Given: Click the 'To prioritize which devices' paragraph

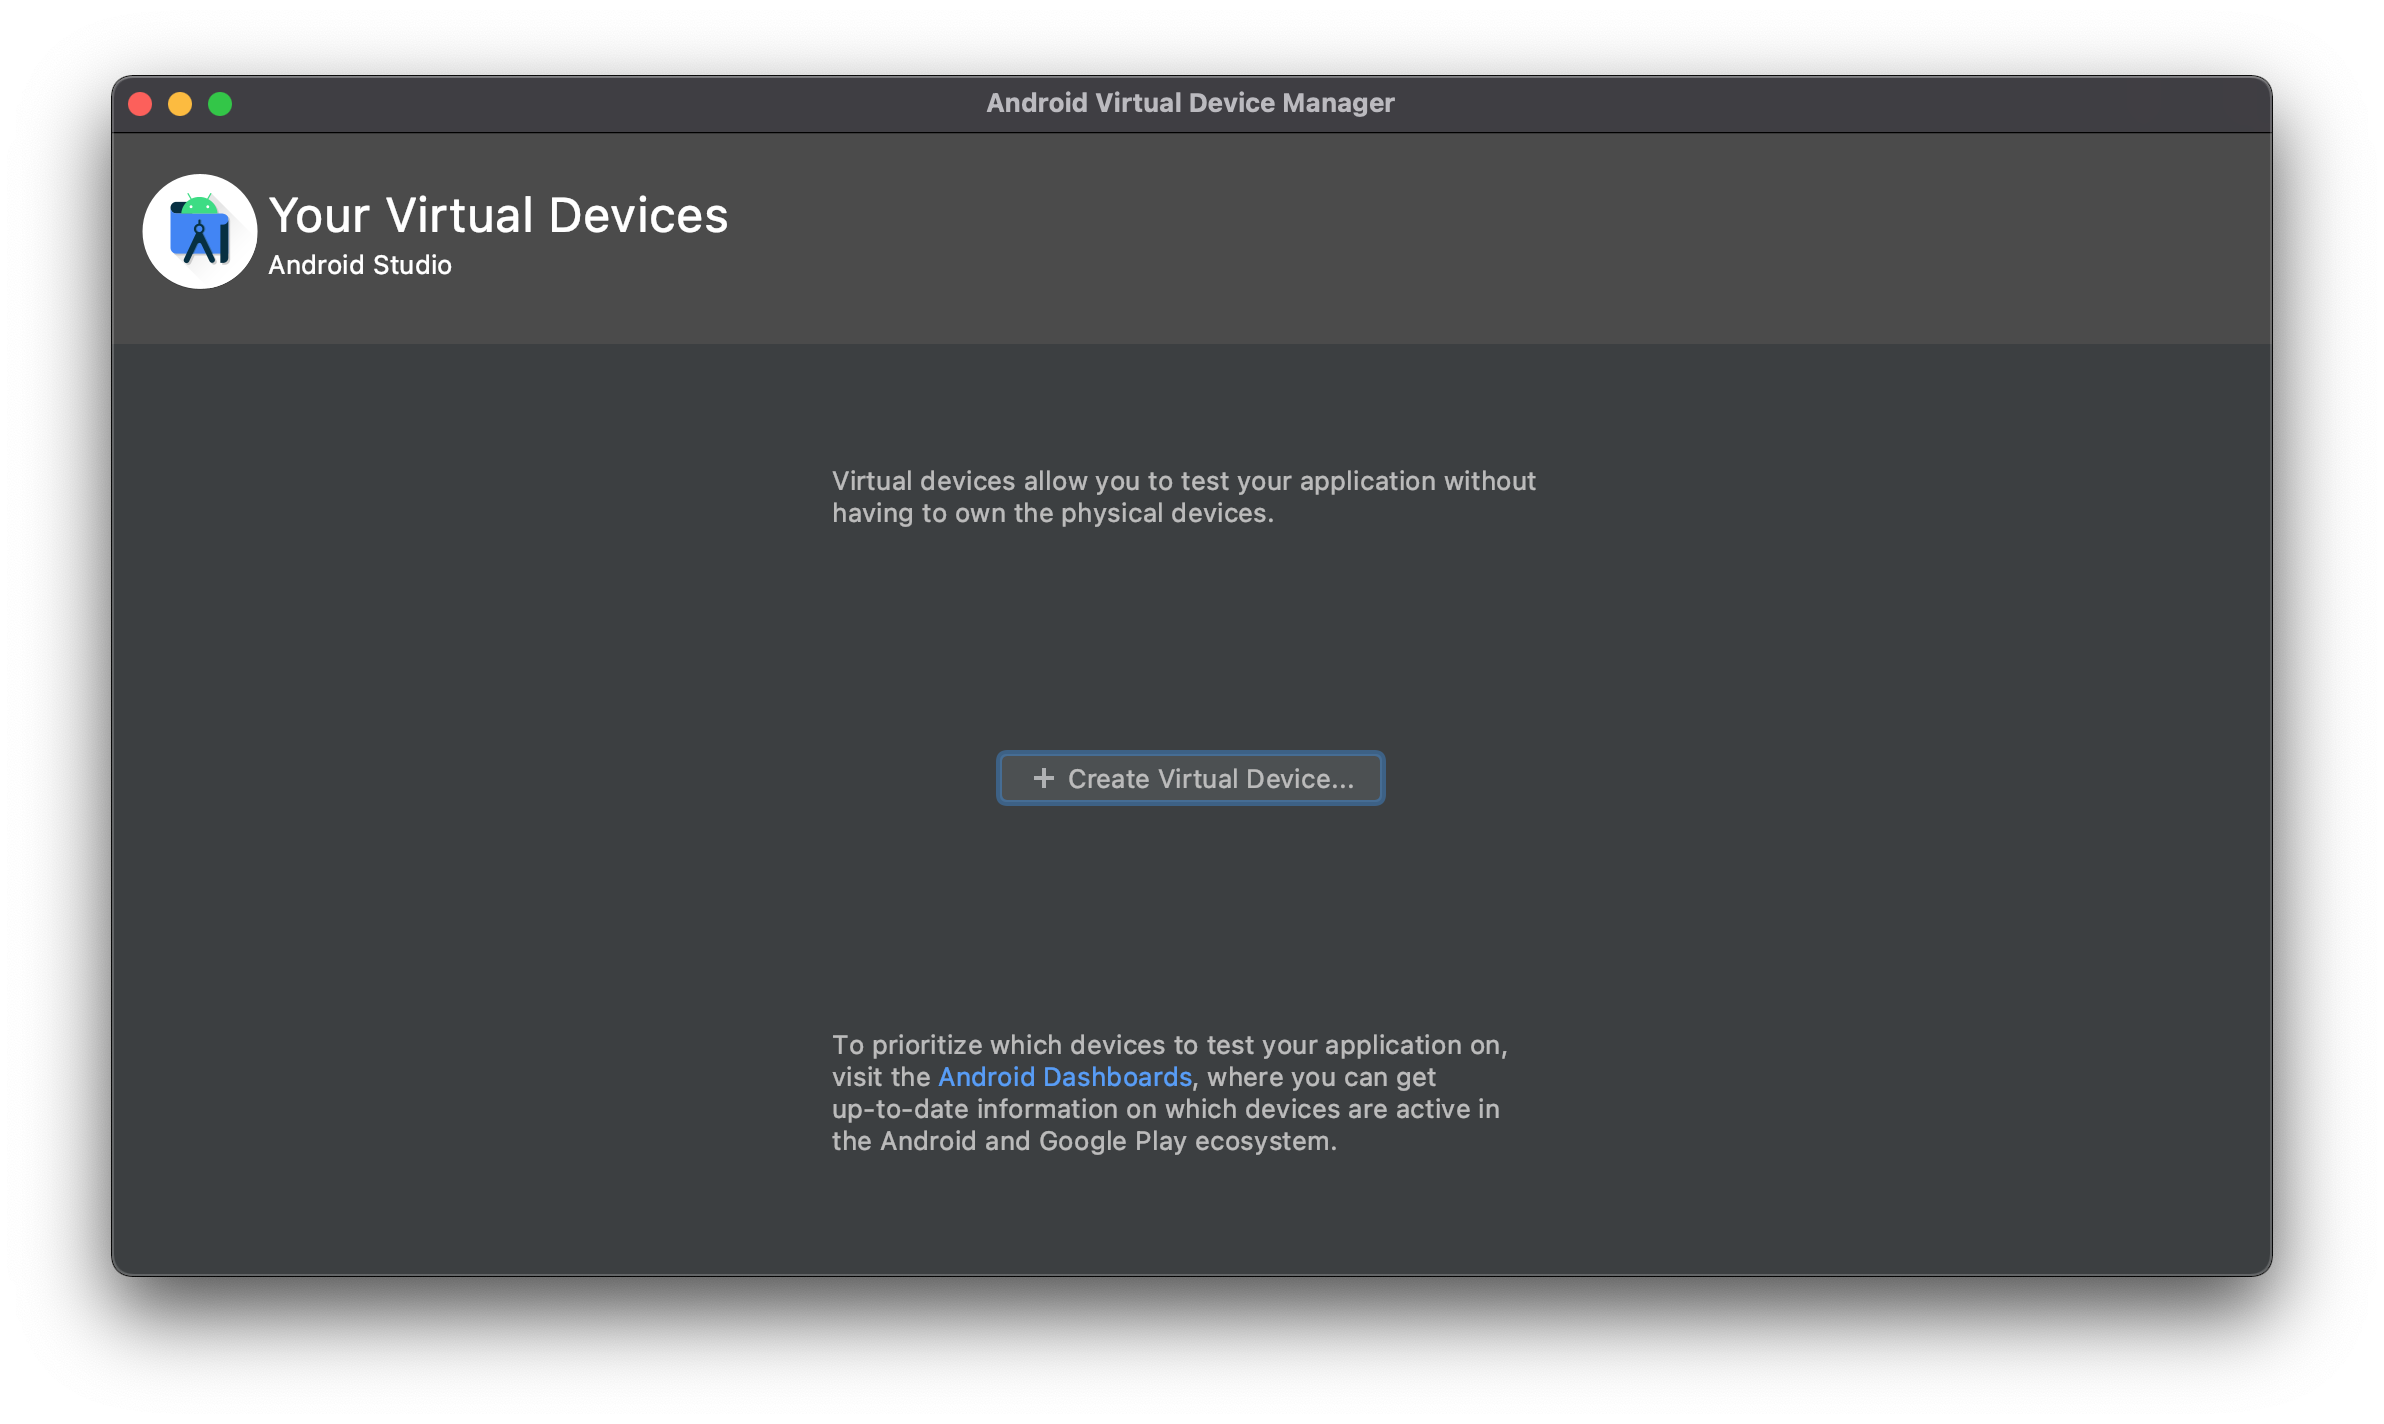Looking at the screenshot, I should coord(1169,1093).
